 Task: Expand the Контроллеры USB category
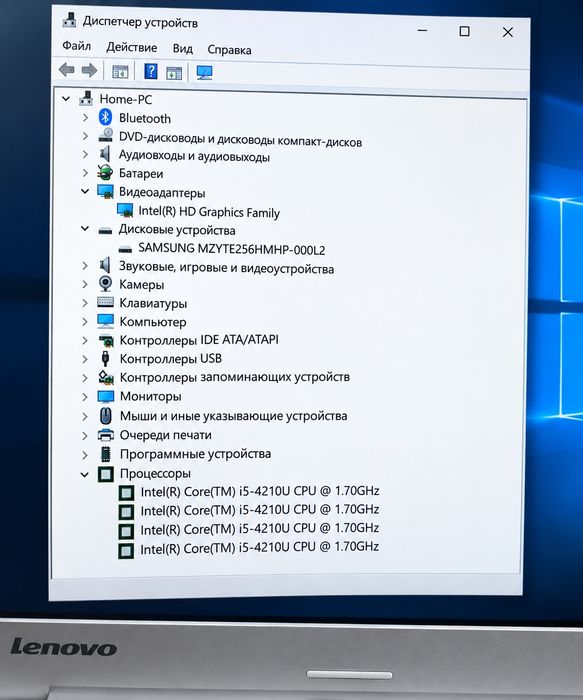[x=85, y=358]
